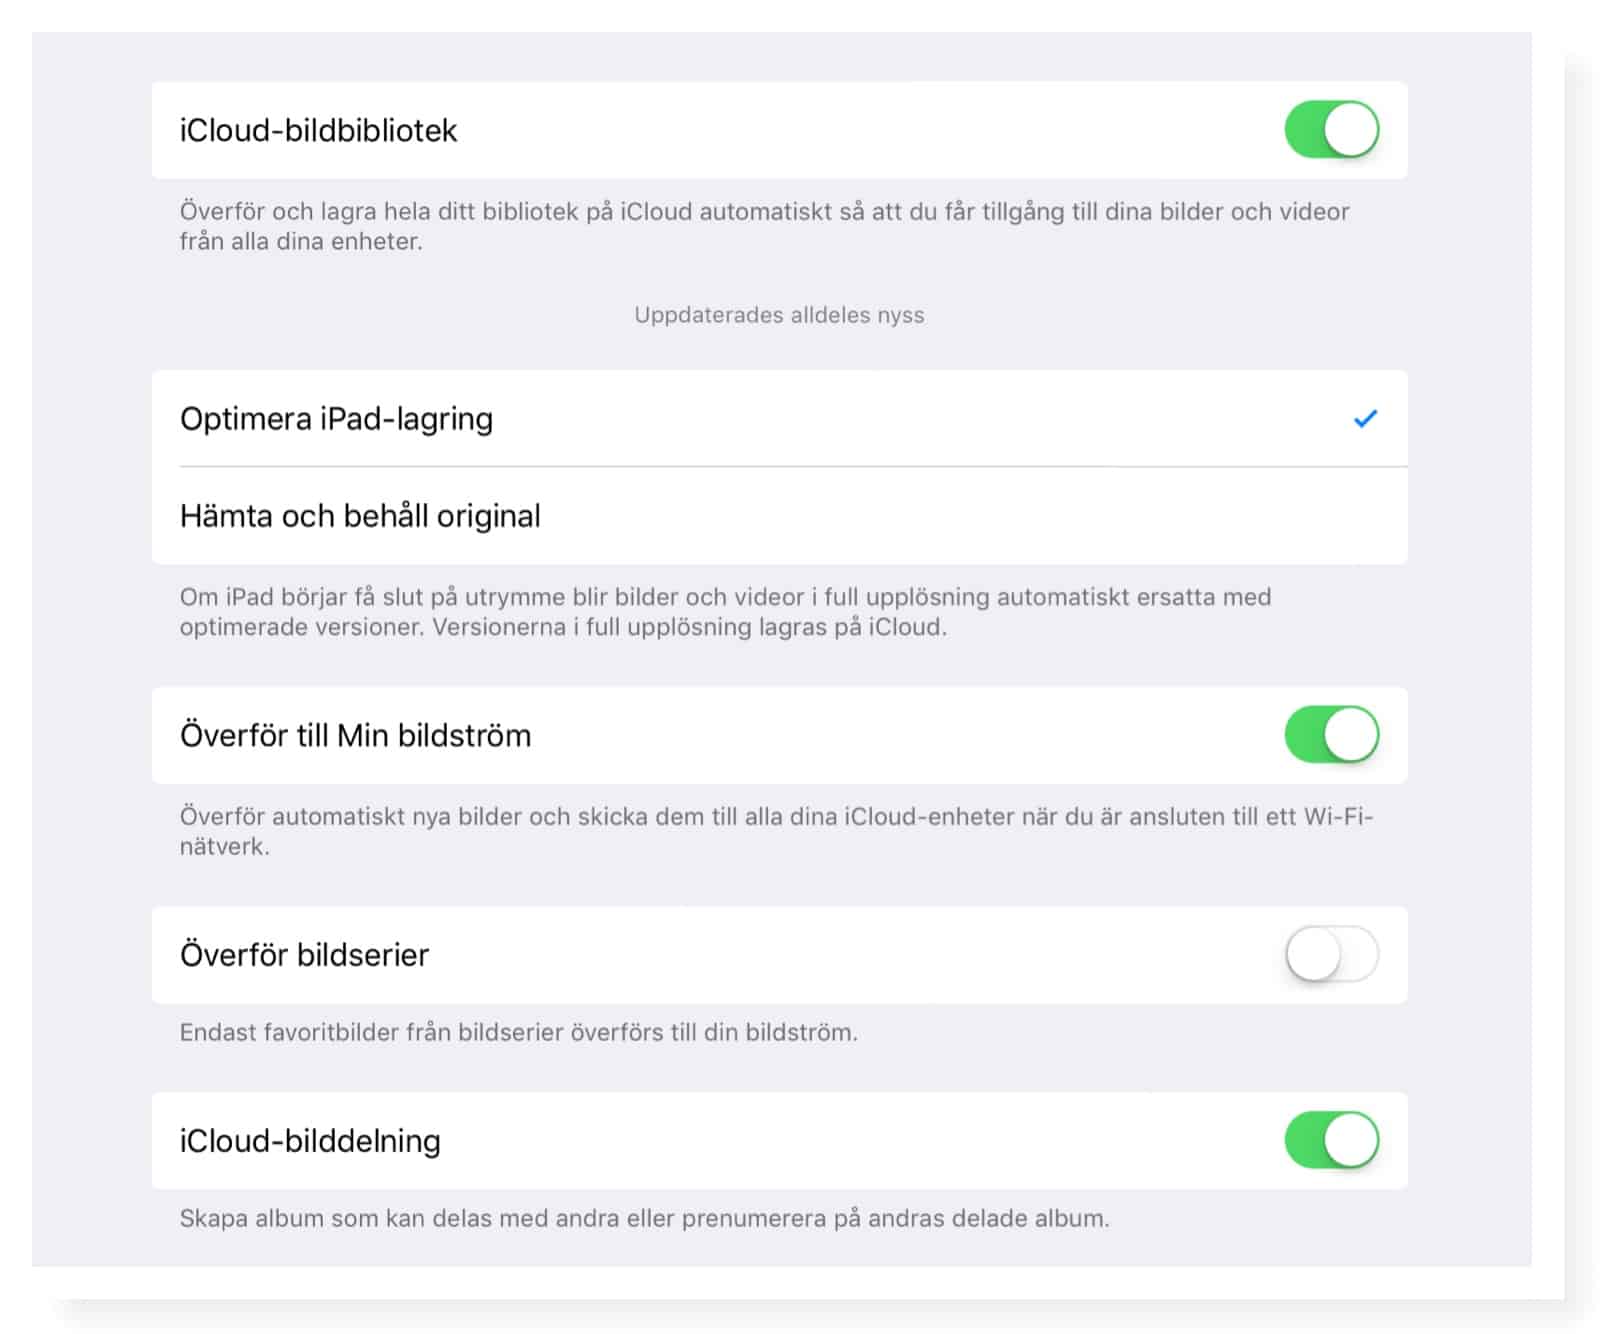Image resolution: width=1600 pixels, height=1334 pixels.
Task: Choose Hämta och behåll original
Action: click(x=360, y=516)
